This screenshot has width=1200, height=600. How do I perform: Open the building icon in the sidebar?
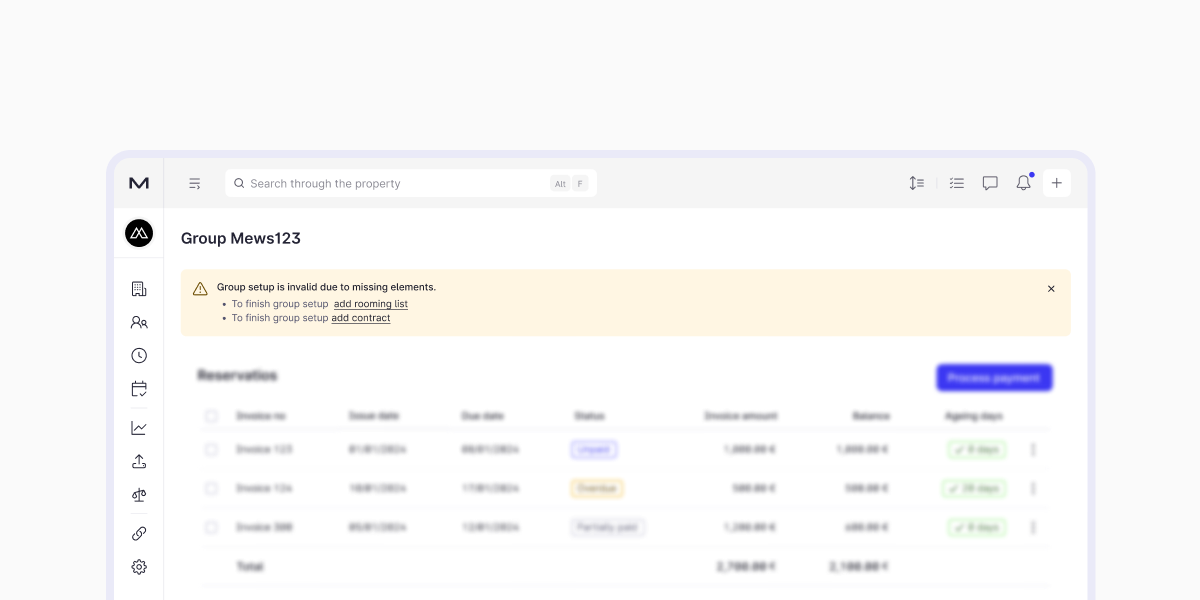[139, 289]
